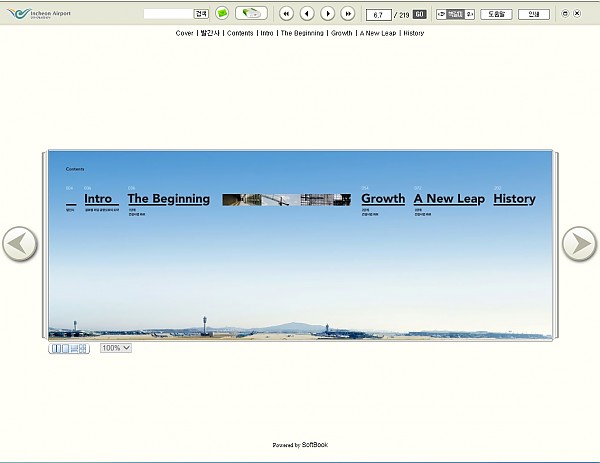Viewport: 600px width, 463px height.
Task: Click the search text field in the toolbar
Action: 168,14
